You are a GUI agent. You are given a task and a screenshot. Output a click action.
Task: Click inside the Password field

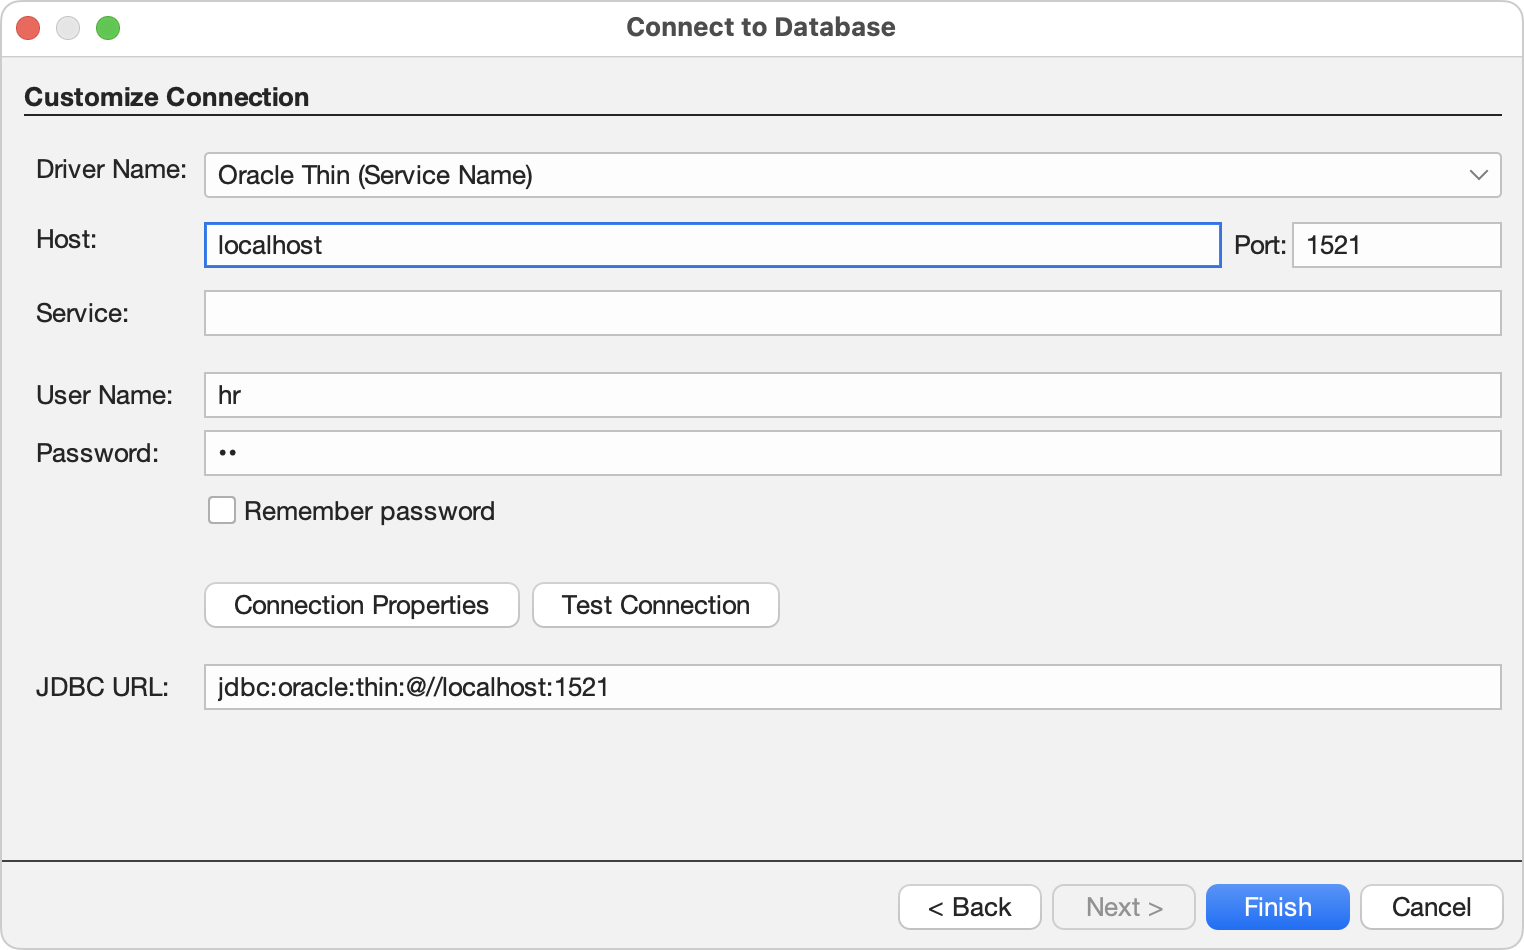[850, 452]
